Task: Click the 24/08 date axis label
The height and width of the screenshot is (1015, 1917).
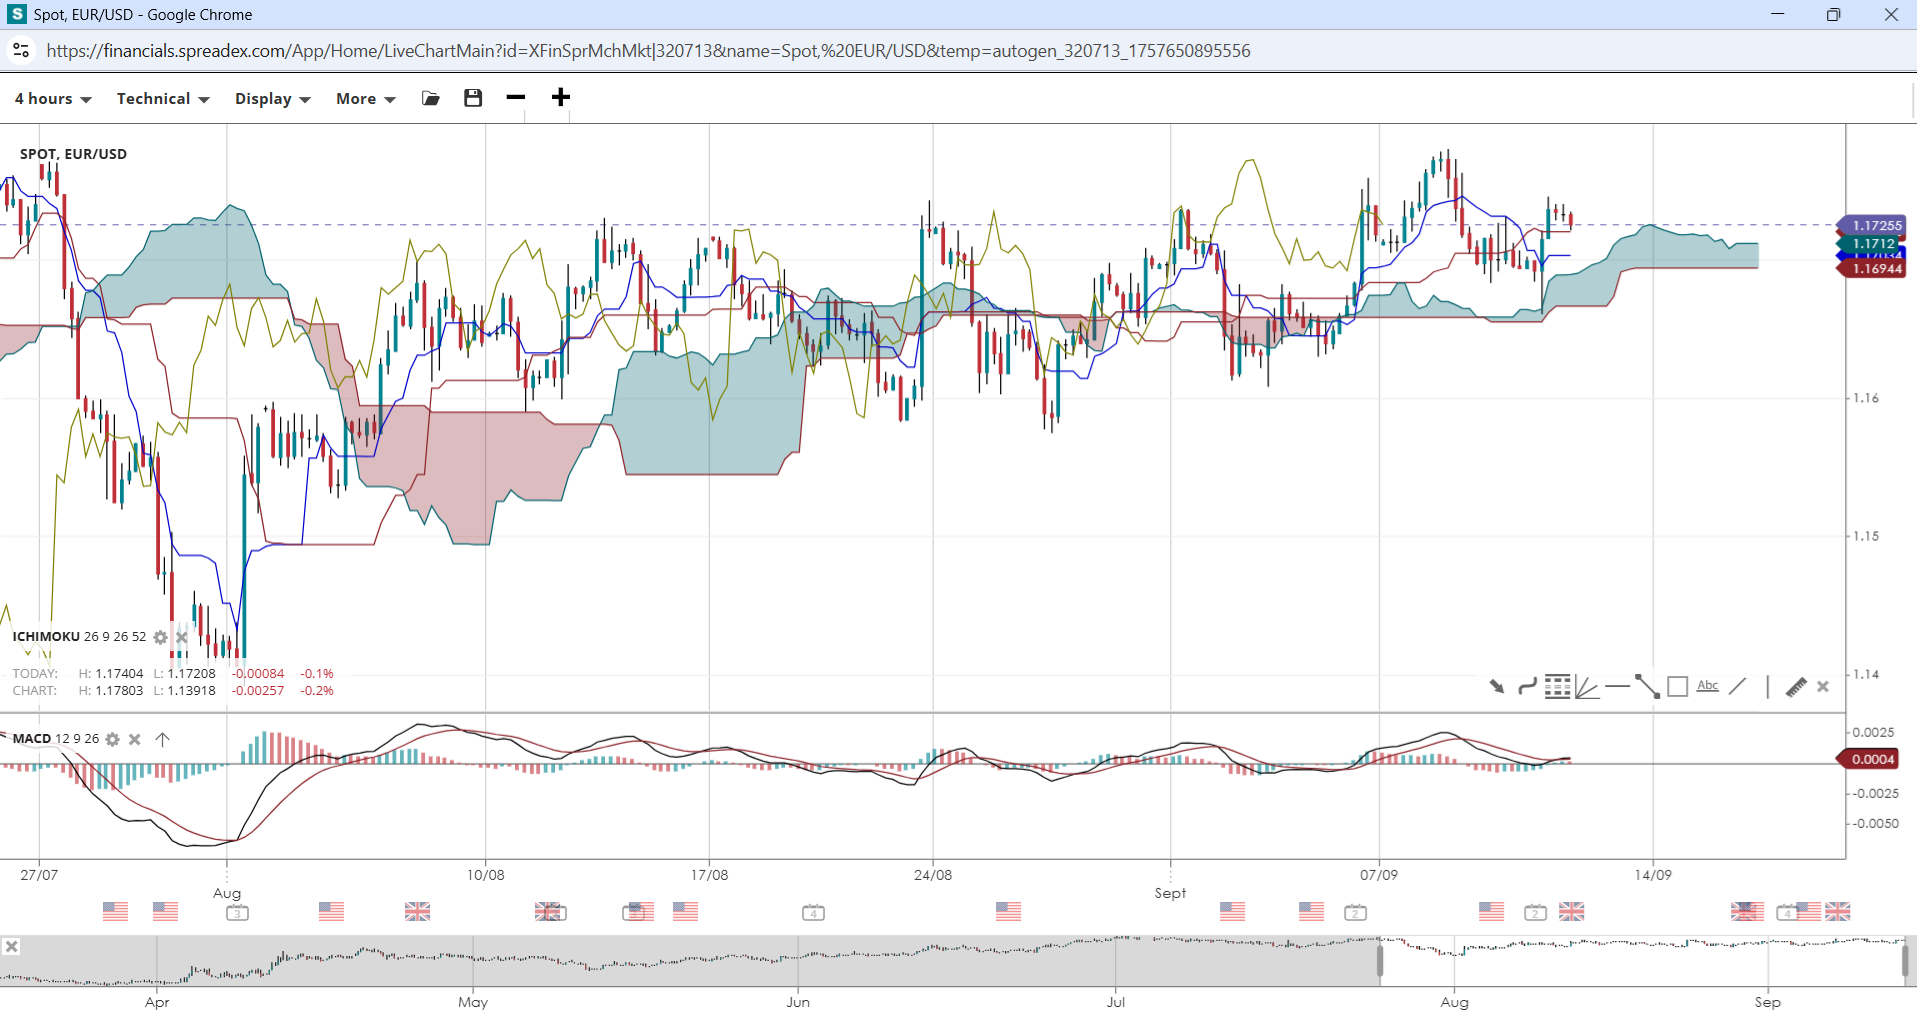Action: [x=933, y=875]
